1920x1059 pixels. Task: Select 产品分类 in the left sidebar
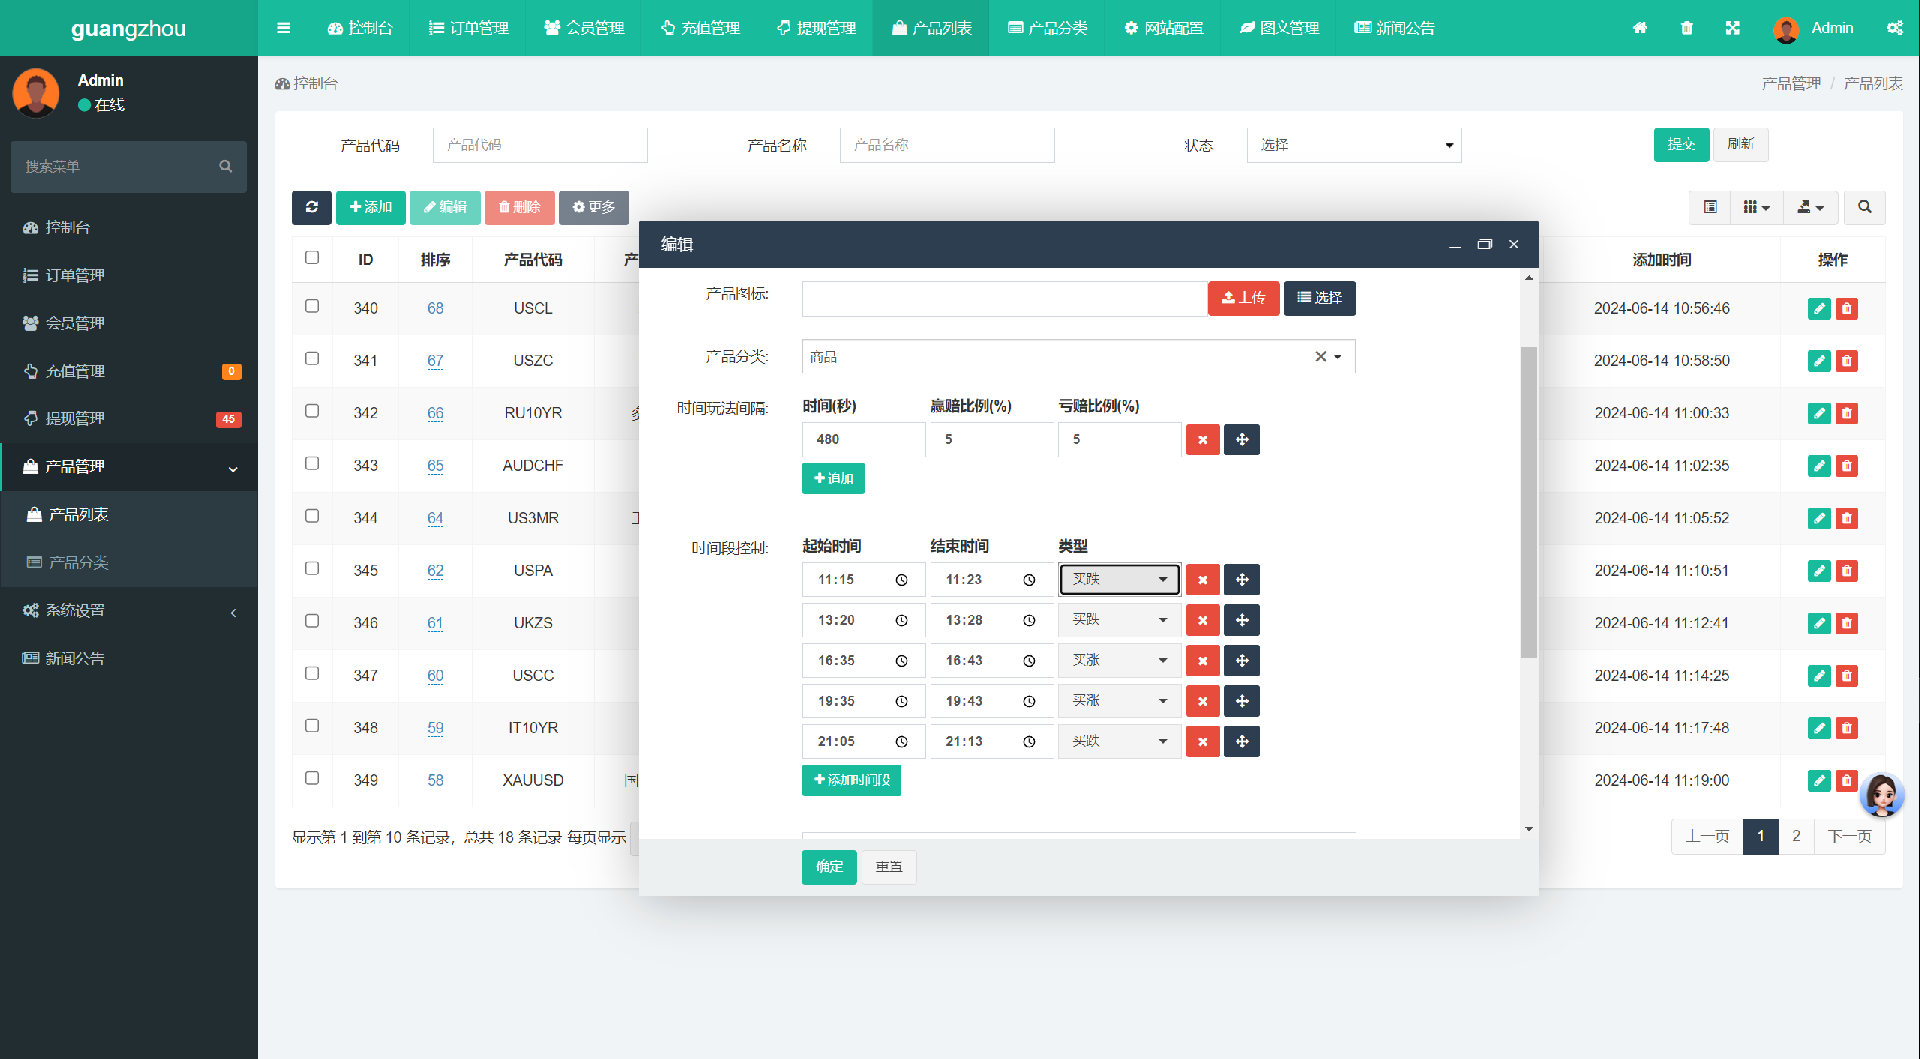point(79,562)
